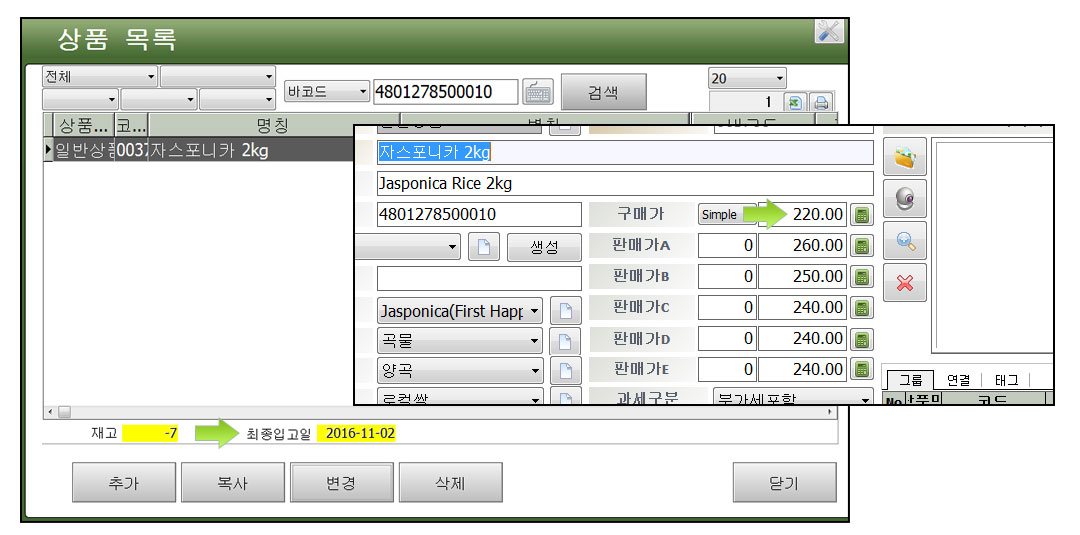The height and width of the screenshot is (535, 1080).
Task: Switch to the 그룹 tab
Action: pos(911,380)
